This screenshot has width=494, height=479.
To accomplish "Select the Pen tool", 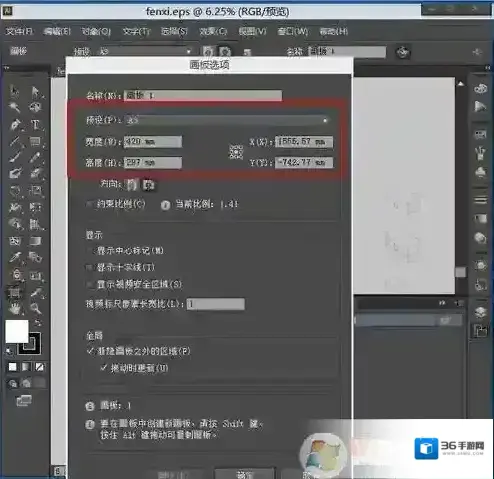I will [x=15, y=125].
